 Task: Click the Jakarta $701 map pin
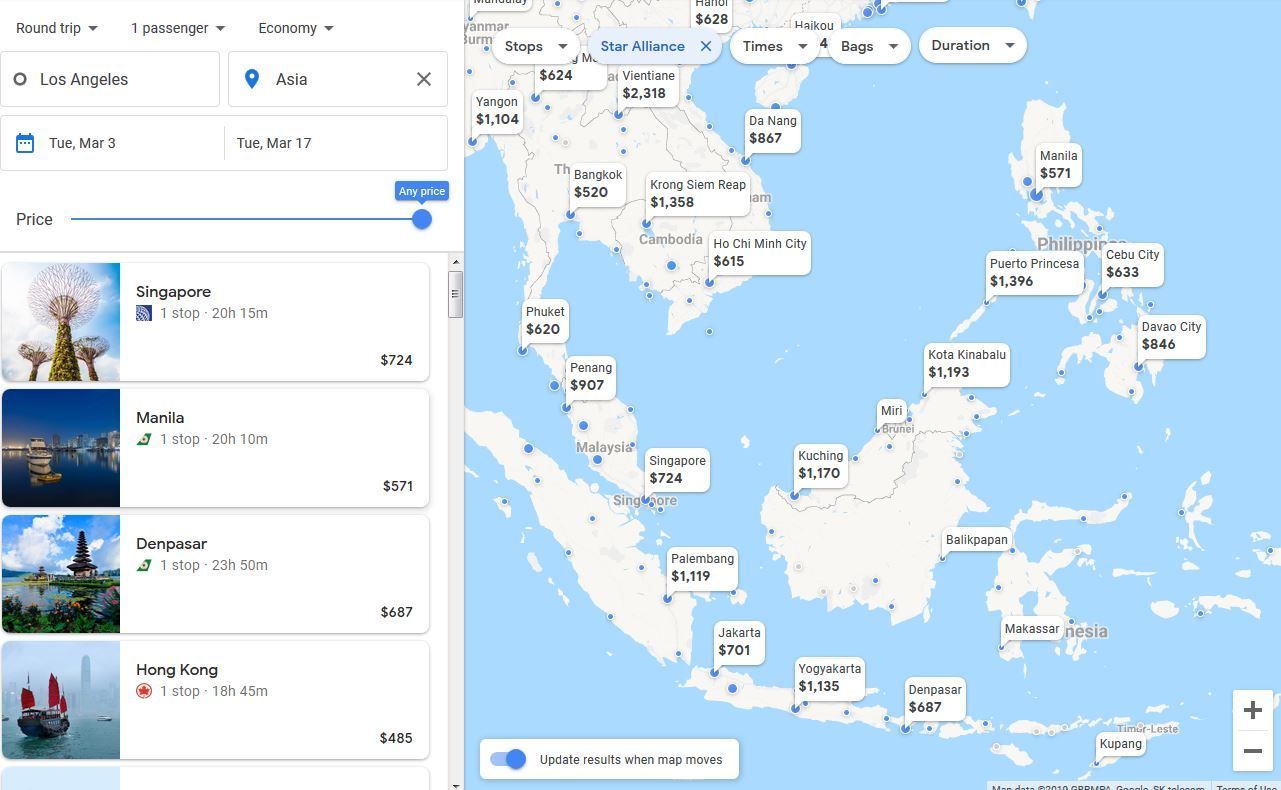point(739,642)
